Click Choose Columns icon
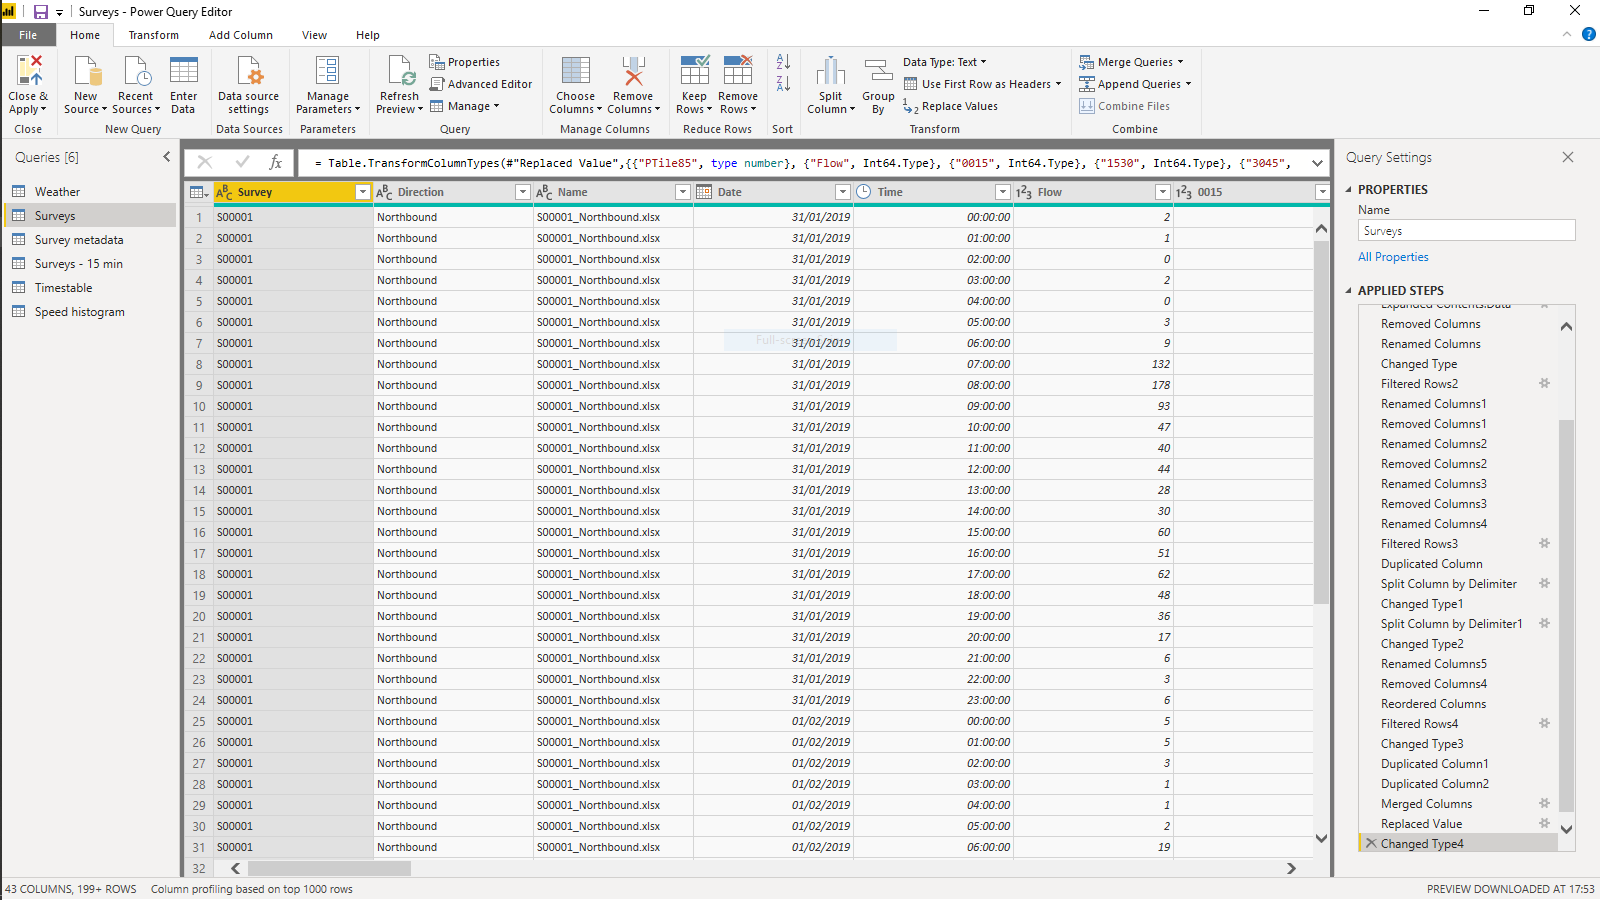 point(576,71)
